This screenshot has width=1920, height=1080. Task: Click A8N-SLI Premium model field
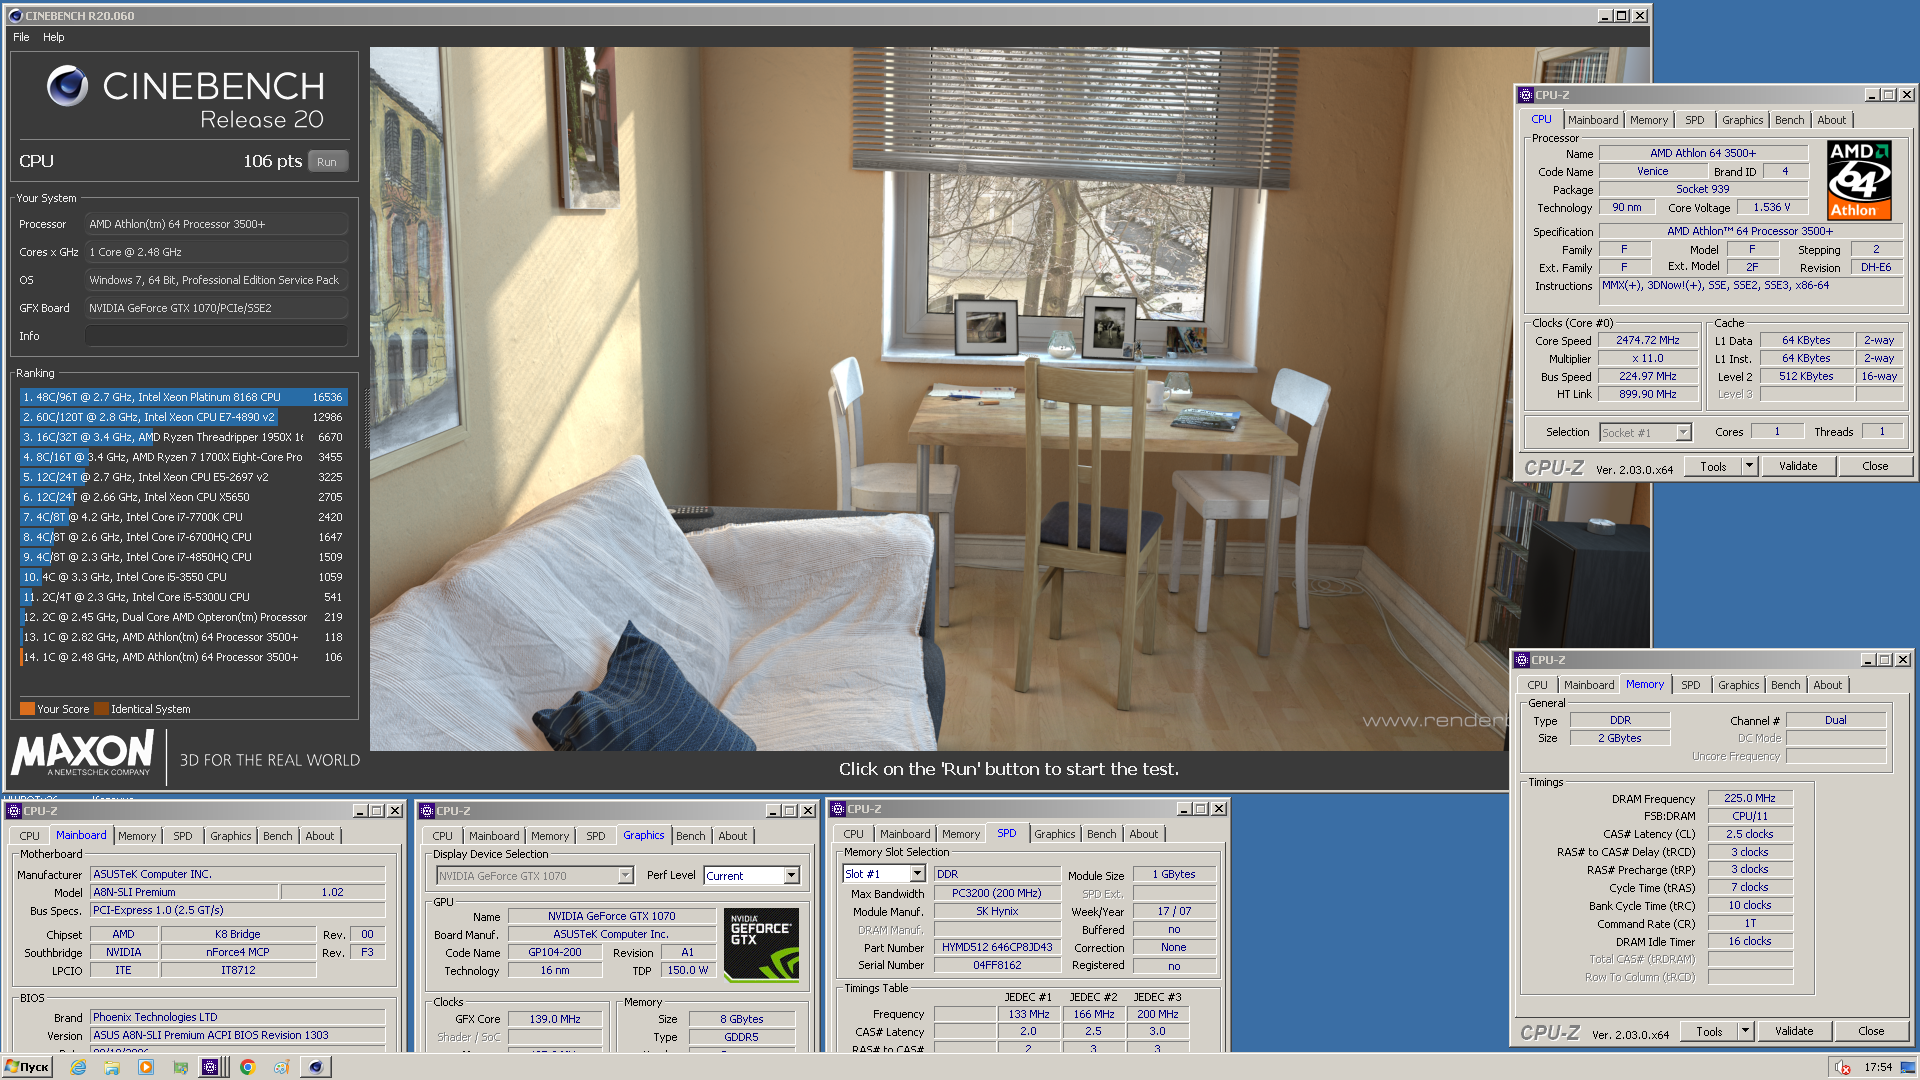[x=184, y=892]
